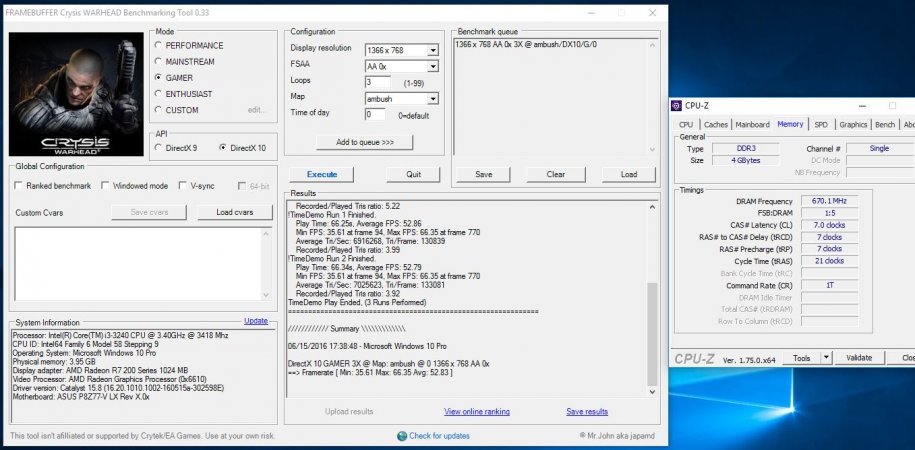Screen dimensions: 915x450
Task: Click the Custom Cvars text area
Action: (138, 264)
